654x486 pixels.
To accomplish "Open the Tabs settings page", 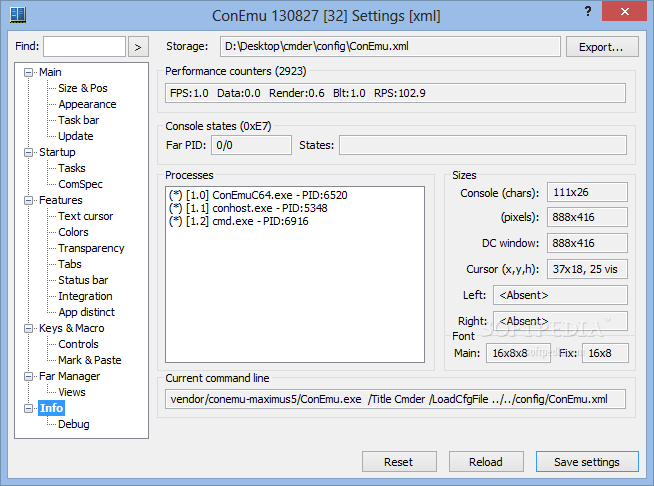I will [70, 264].
